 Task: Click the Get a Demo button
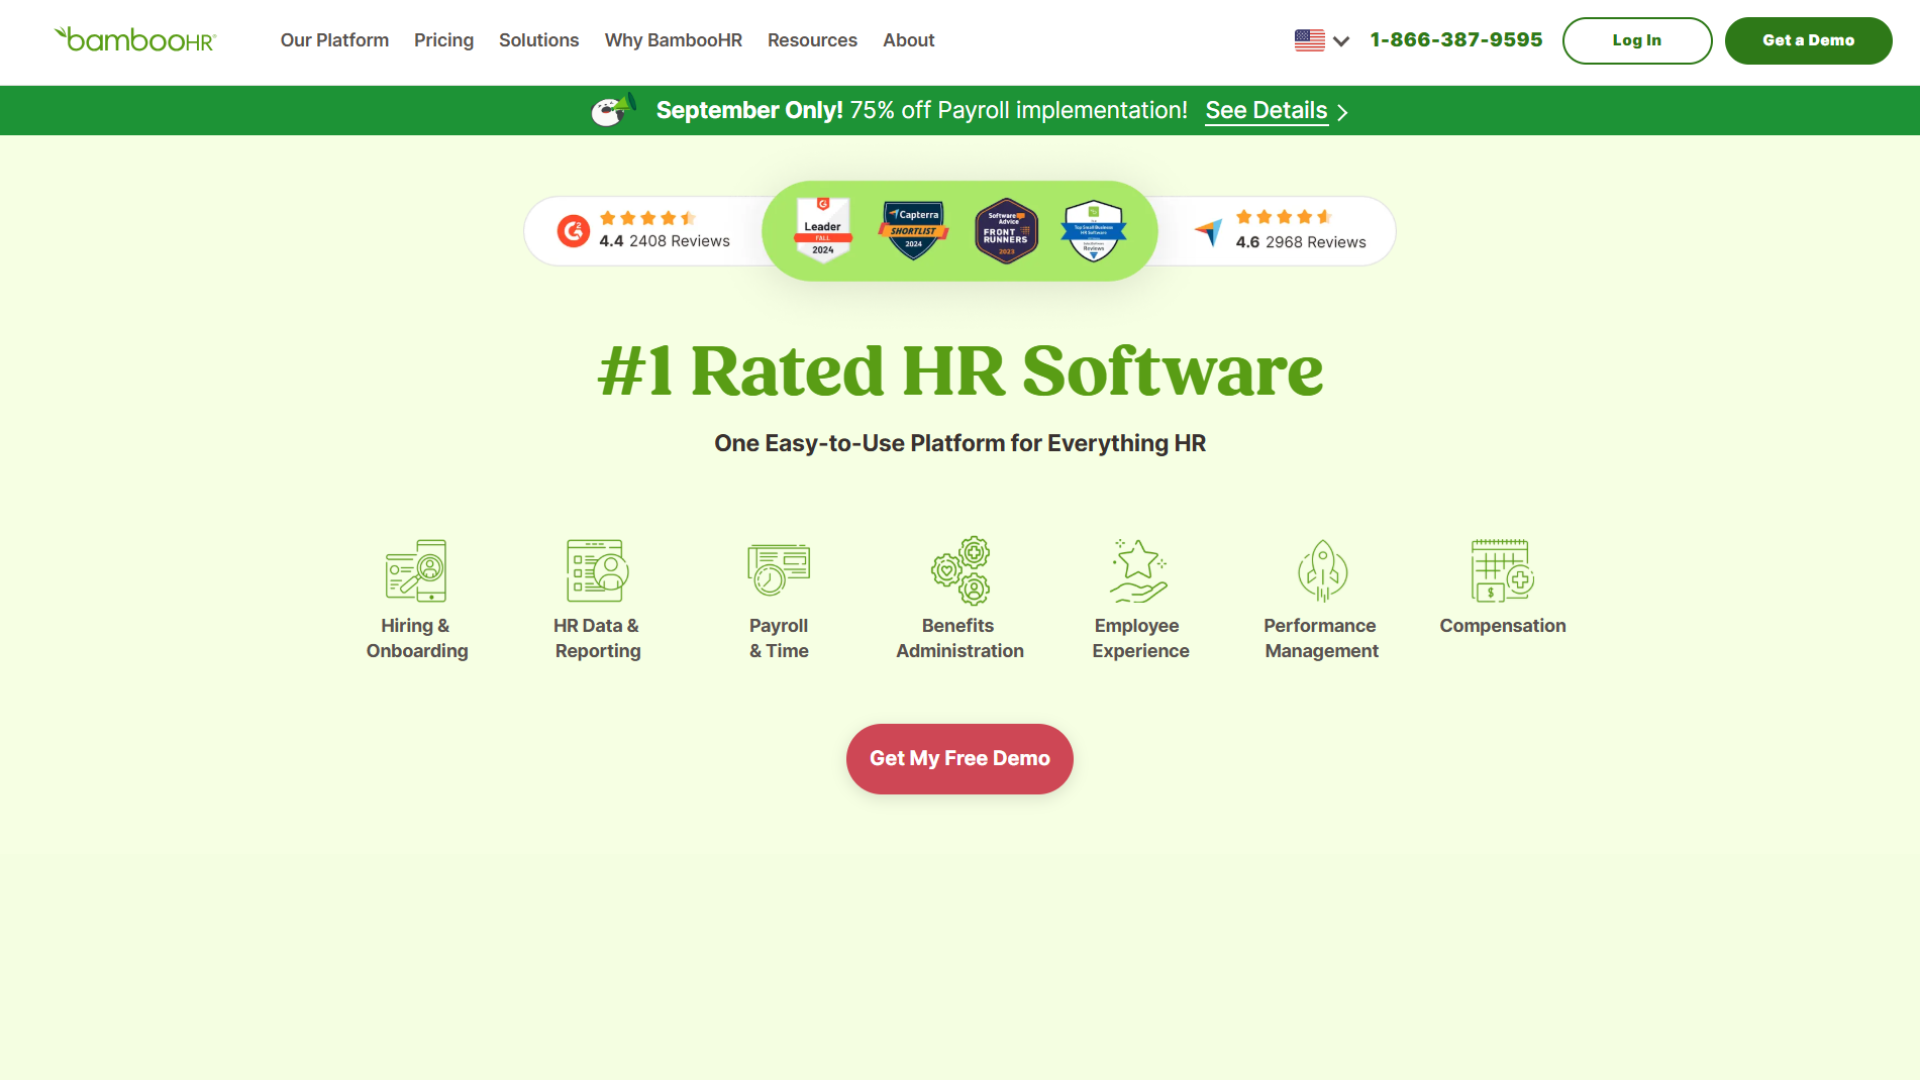(x=1808, y=40)
